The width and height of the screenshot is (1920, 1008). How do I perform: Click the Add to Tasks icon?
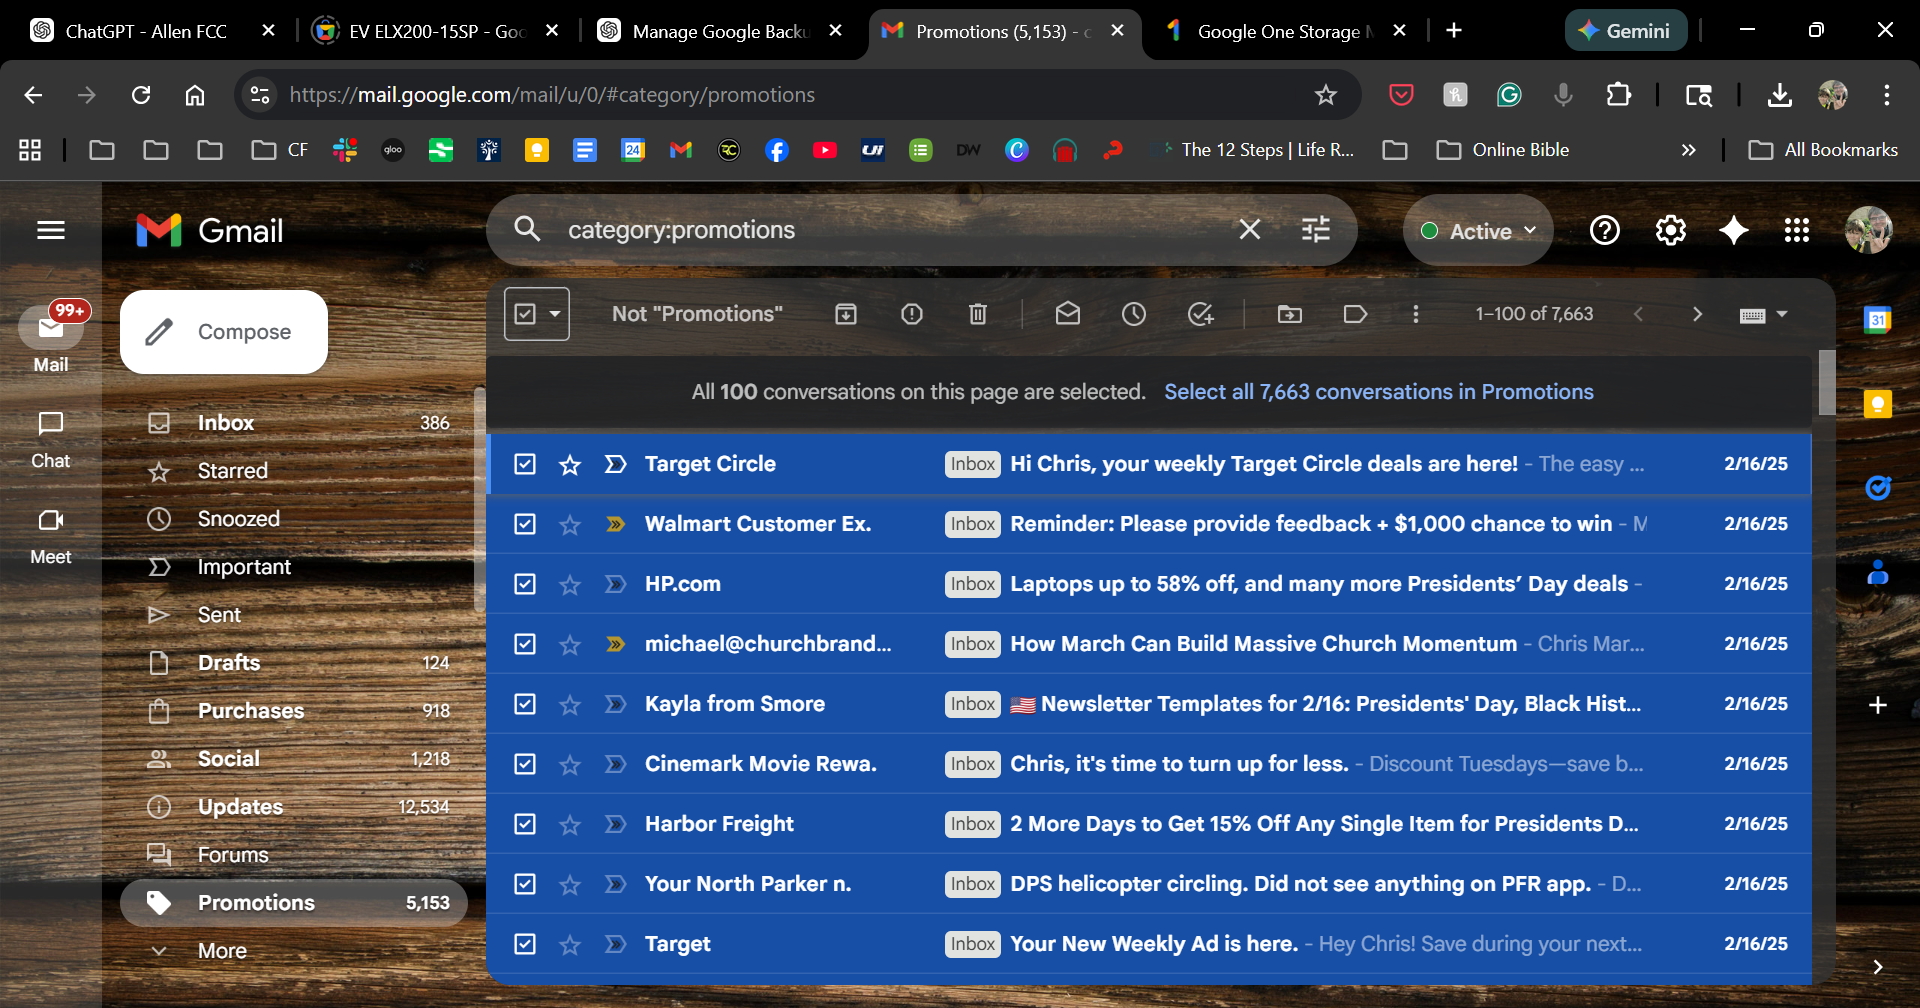(x=1200, y=314)
